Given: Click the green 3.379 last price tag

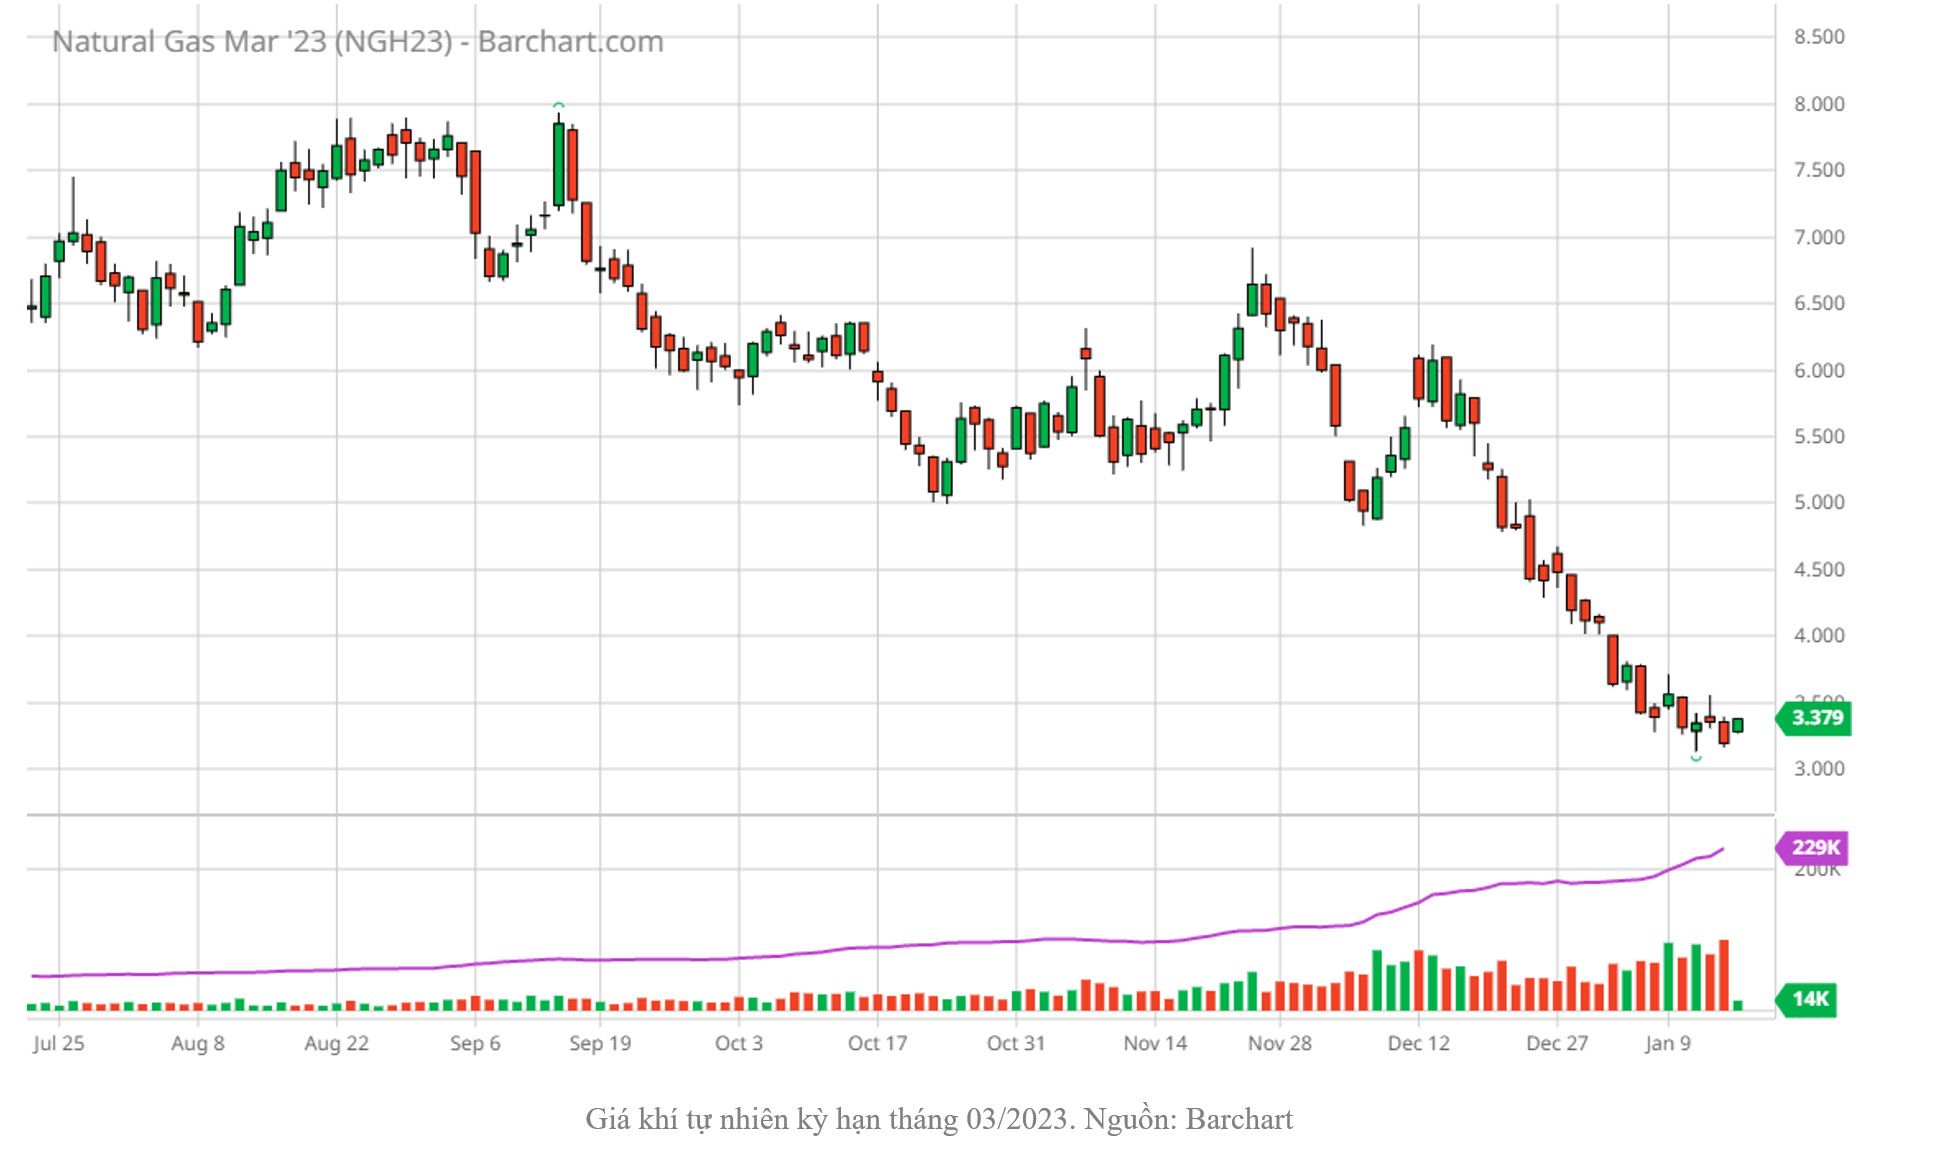Looking at the screenshot, I should [1815, 718].
